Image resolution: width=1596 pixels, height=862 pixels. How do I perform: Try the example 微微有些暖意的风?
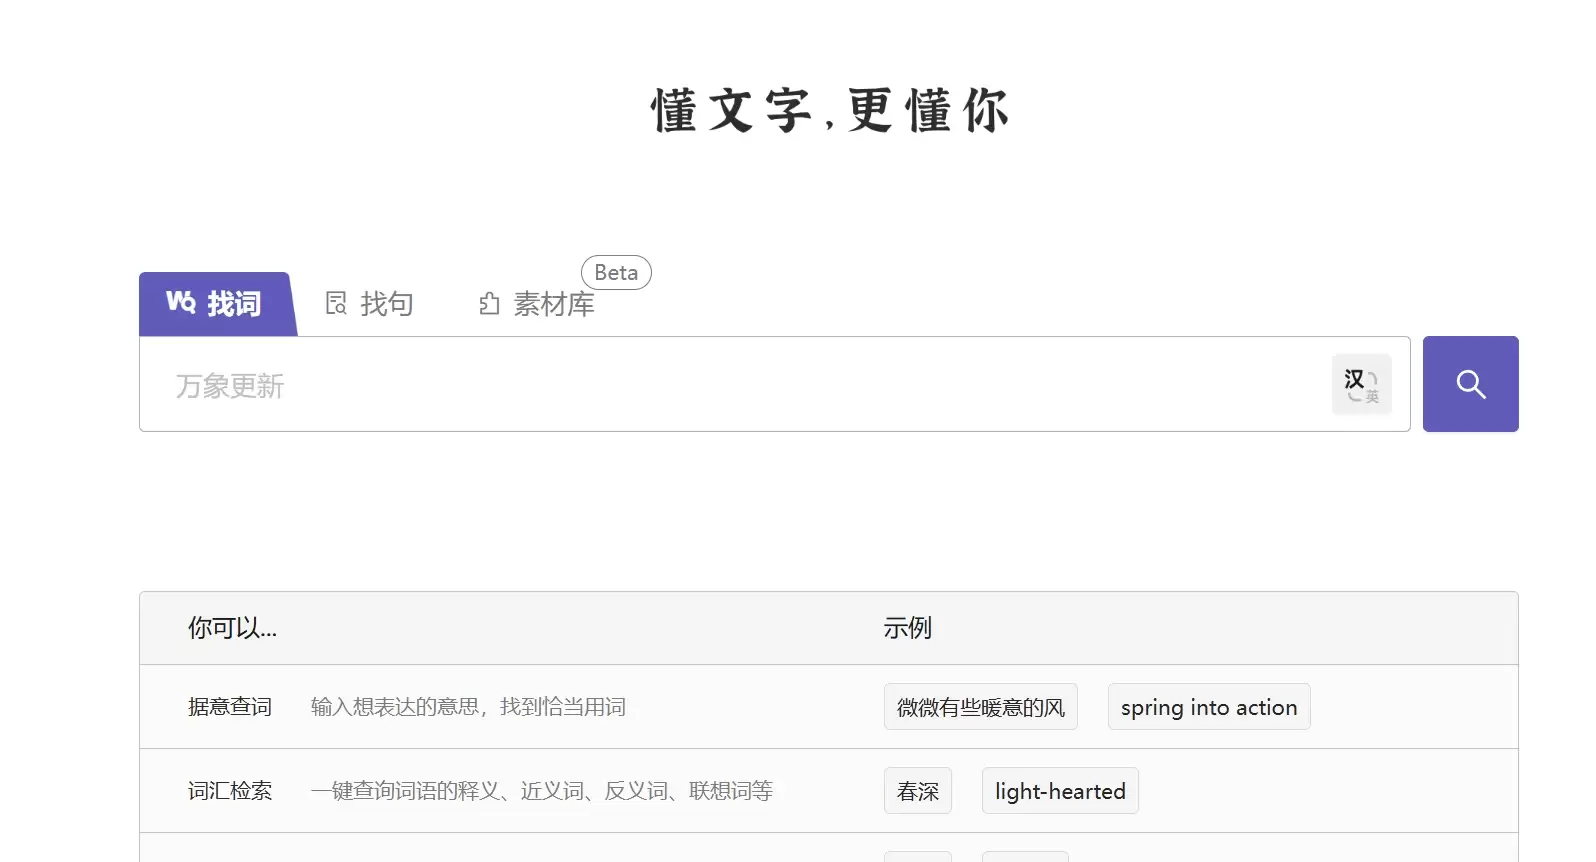coord(980,707)
